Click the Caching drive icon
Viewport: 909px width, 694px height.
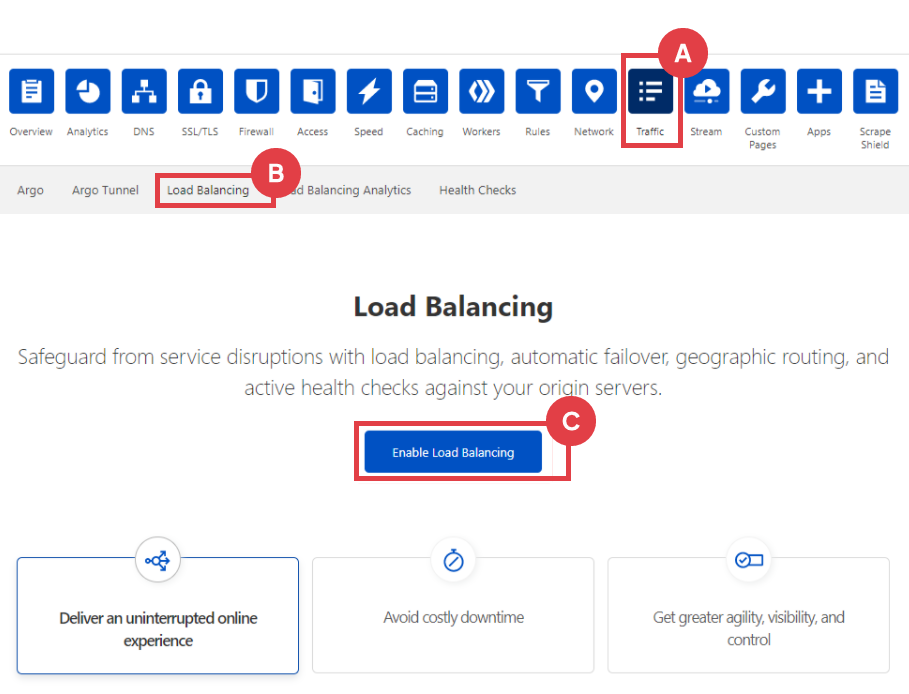(425, 92)
